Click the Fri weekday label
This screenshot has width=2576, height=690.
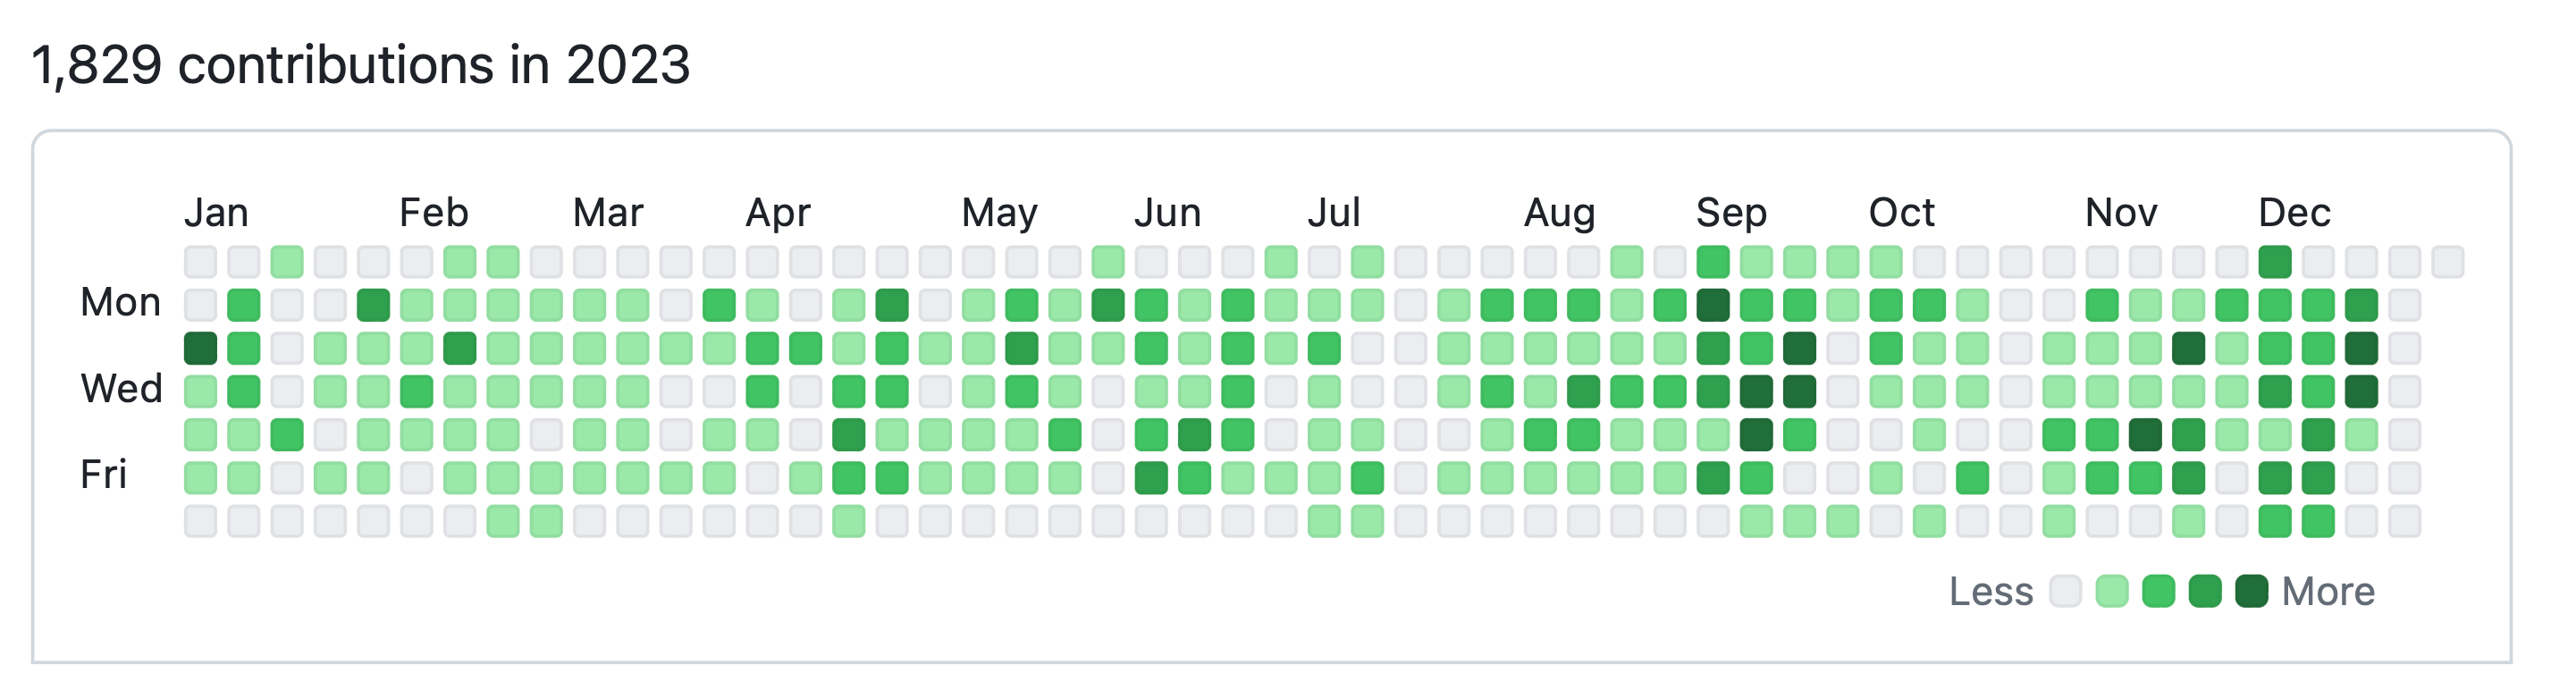[x=104, y=474]
